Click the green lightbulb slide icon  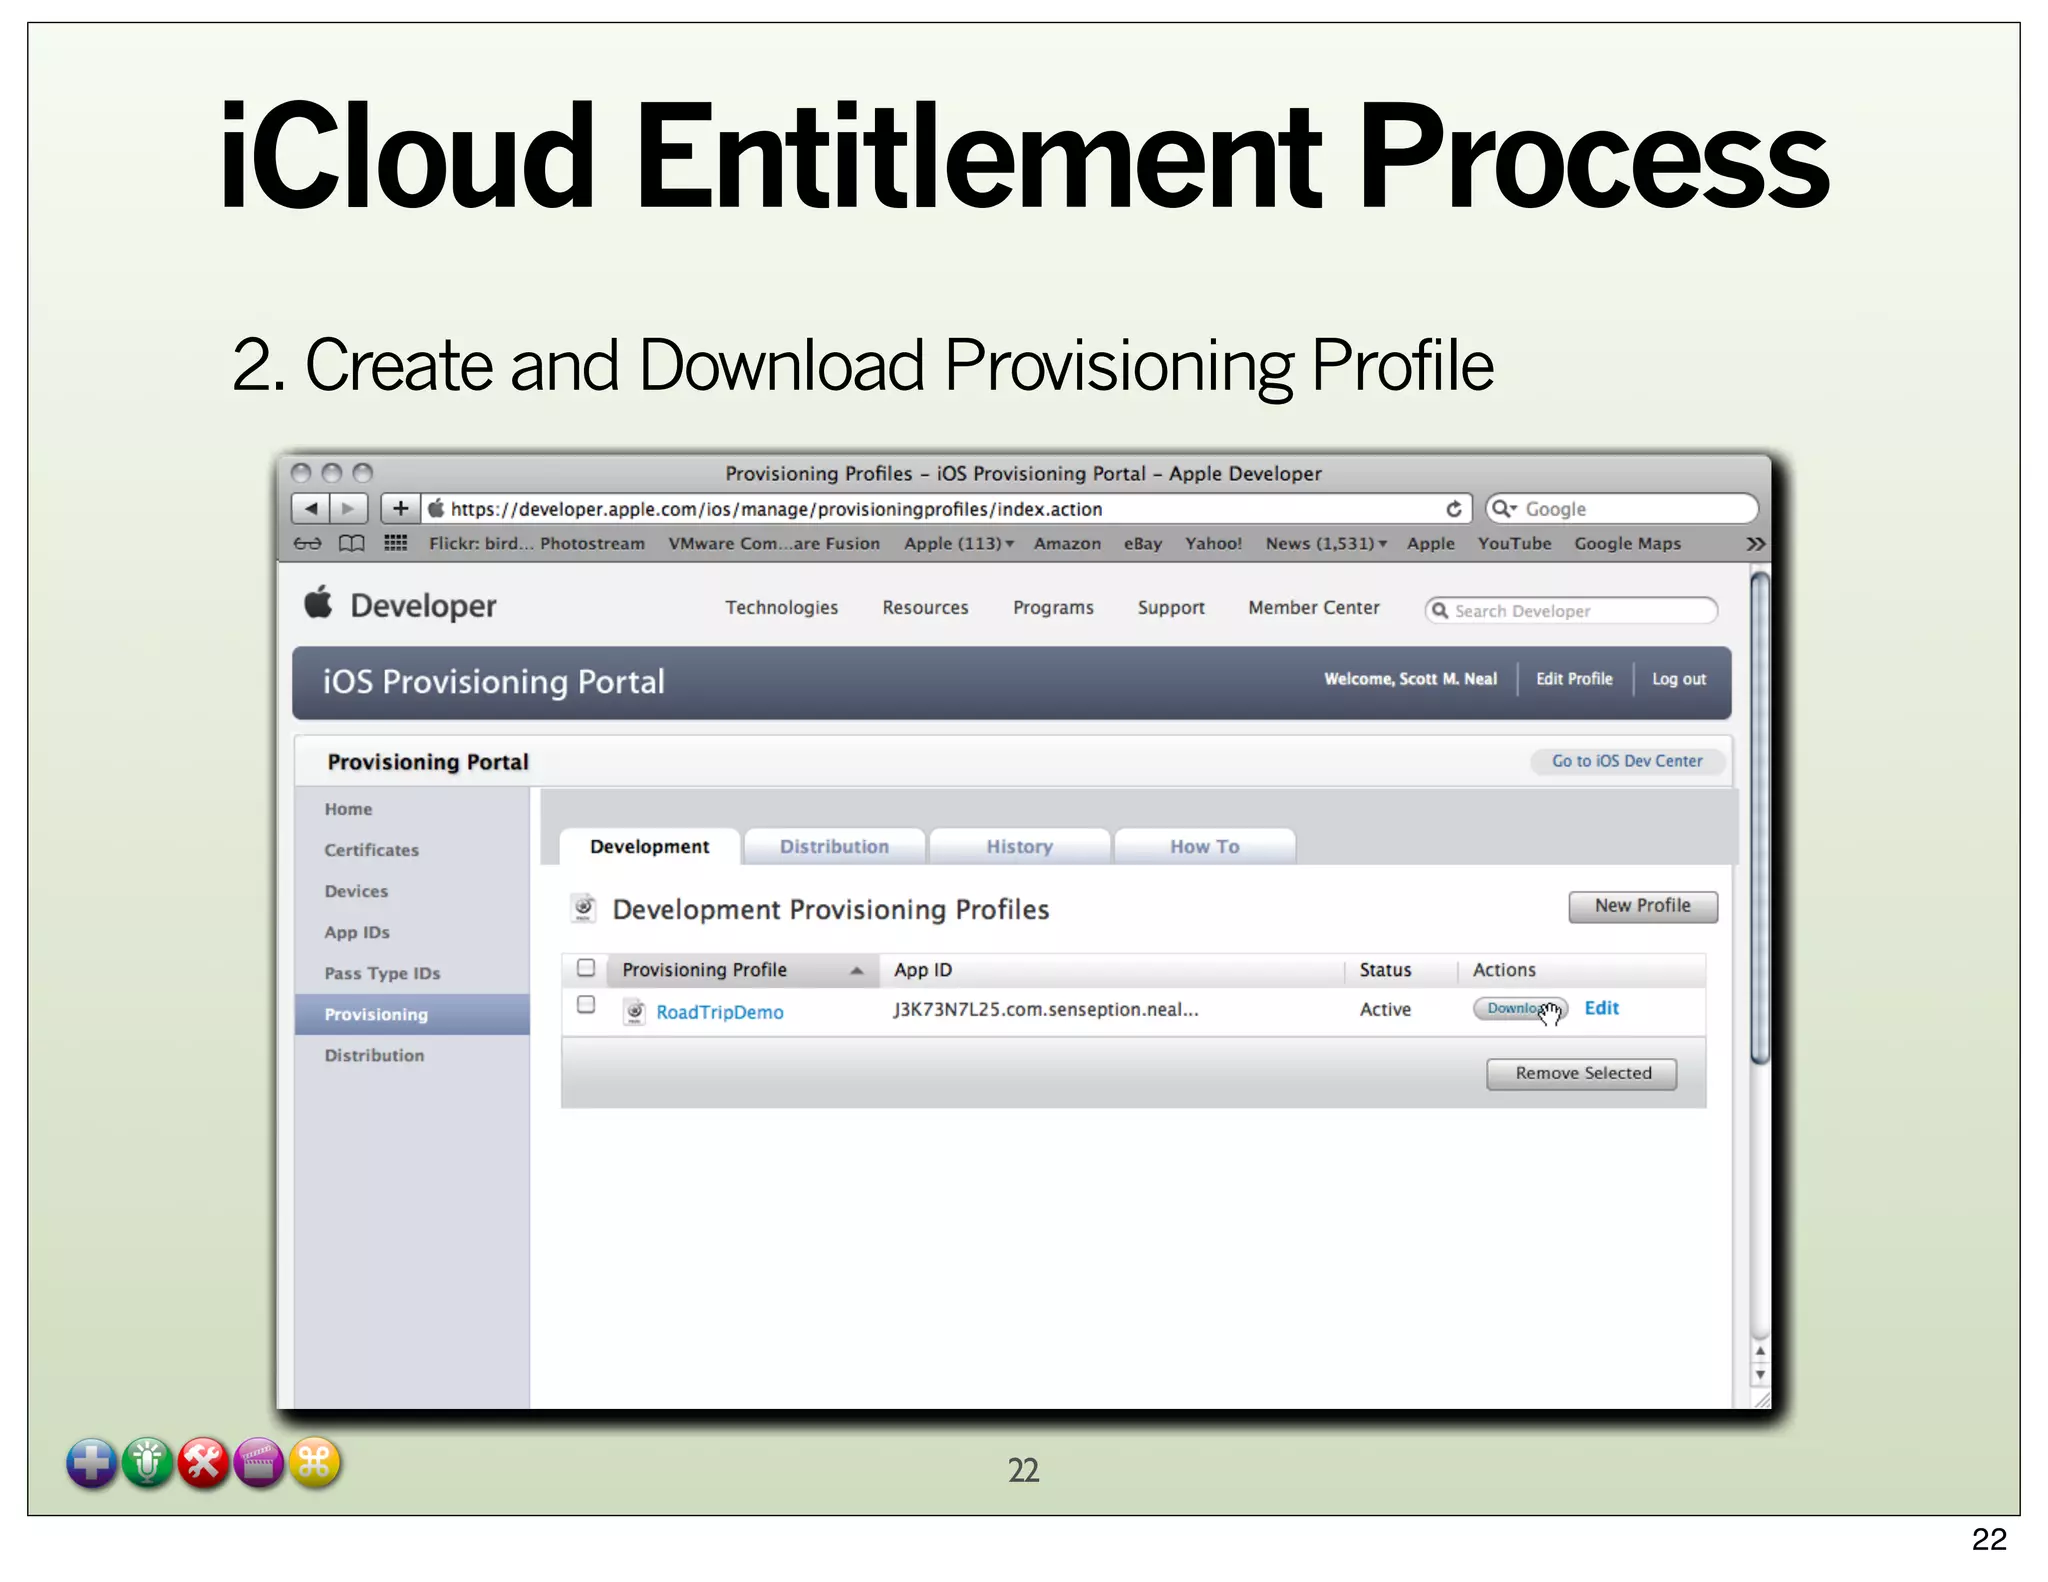pyautogui.click(x=147, y=1463)
